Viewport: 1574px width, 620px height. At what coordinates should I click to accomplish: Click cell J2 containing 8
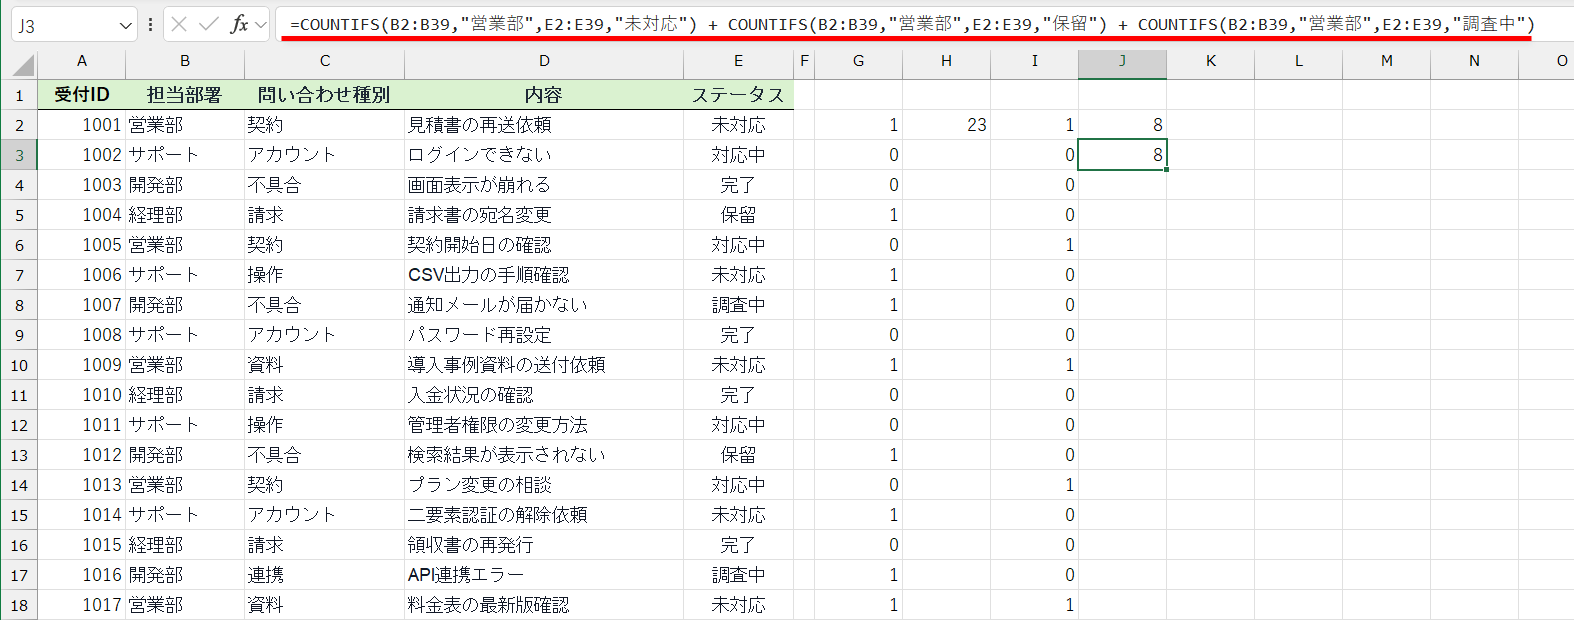point(1123,125)
